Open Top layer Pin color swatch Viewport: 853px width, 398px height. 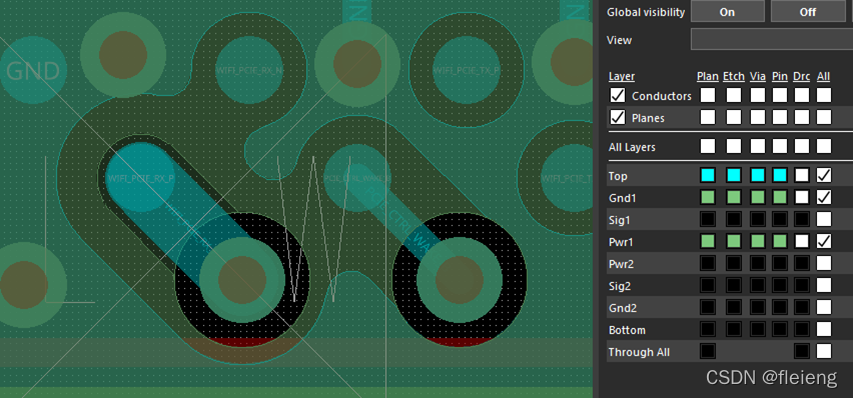pyautogui.click(x=780, y=175)
